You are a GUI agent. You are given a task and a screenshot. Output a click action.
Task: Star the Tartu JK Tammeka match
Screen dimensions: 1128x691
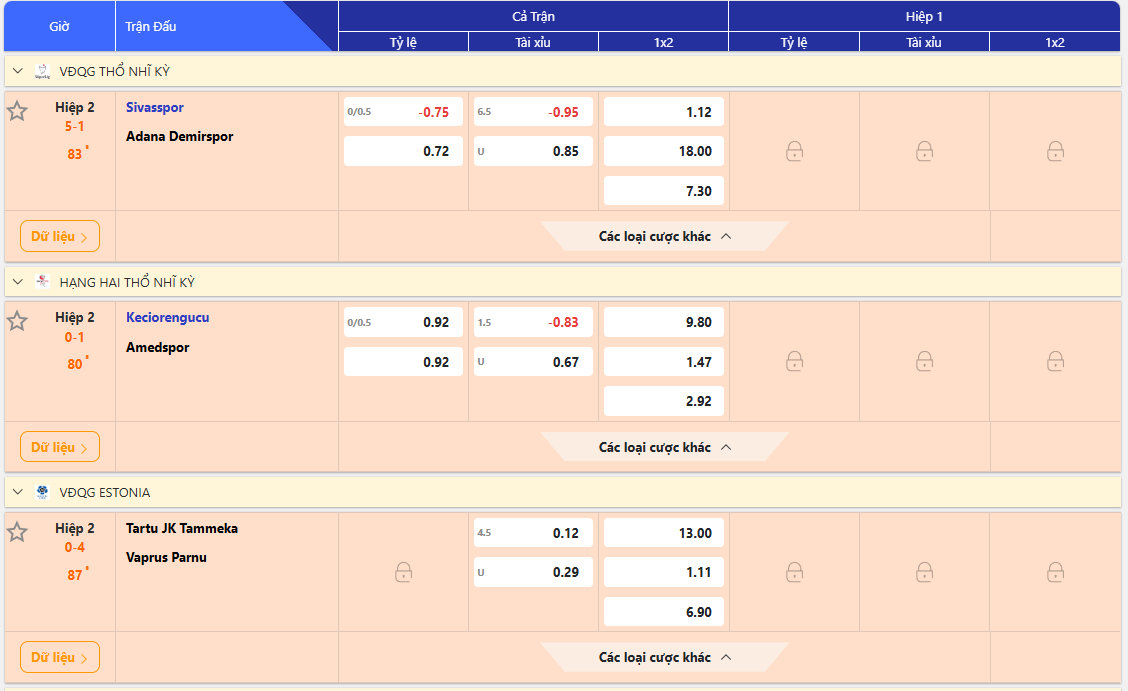(17, 532)
